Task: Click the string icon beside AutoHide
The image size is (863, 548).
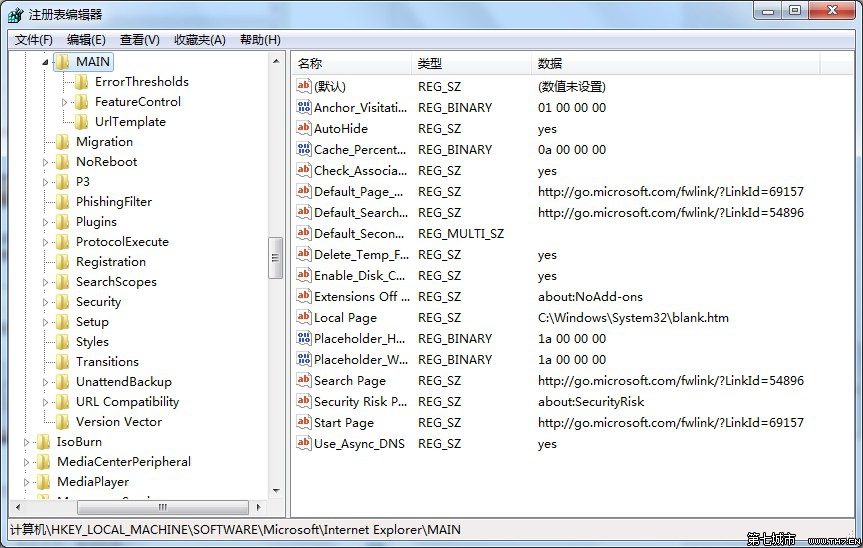Action: [304, 128]
